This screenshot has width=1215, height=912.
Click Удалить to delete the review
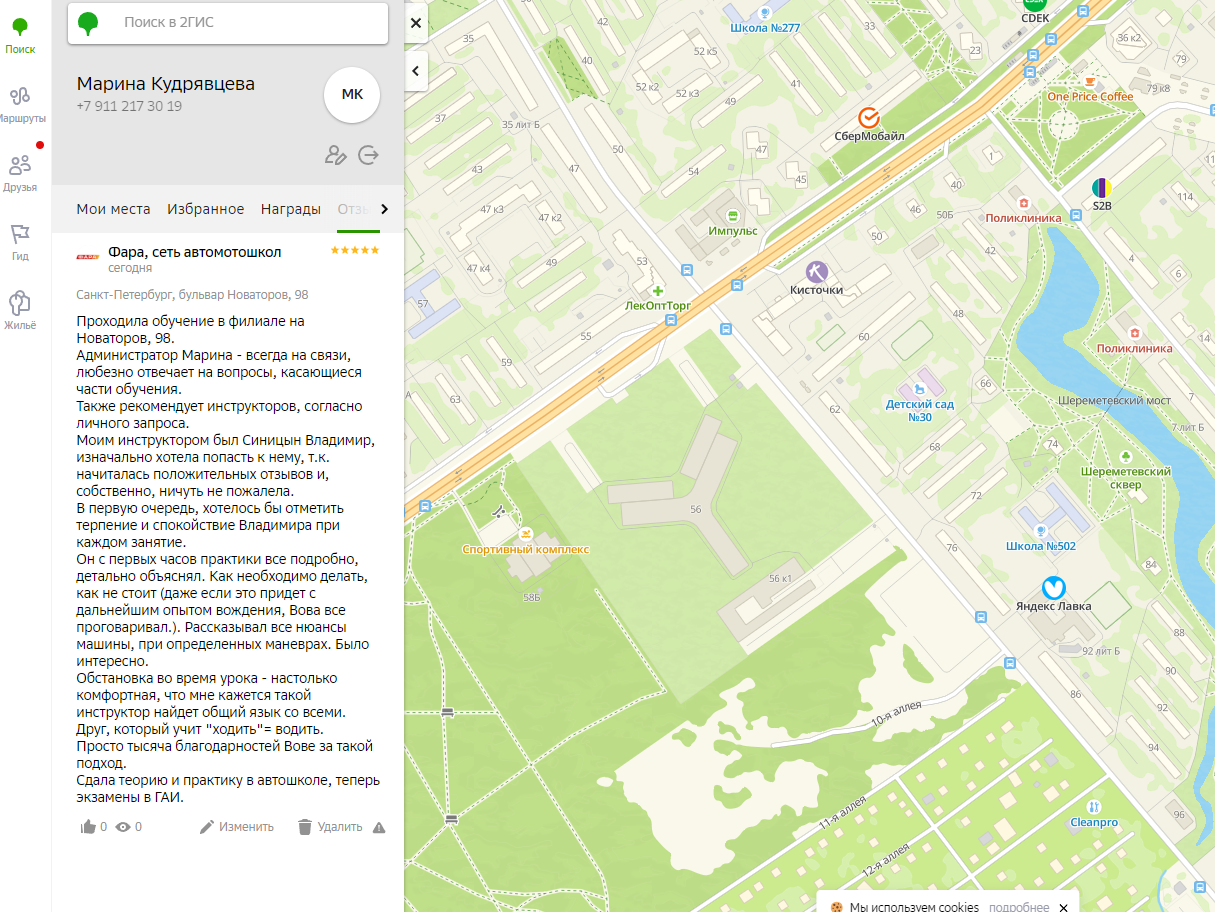330,827
